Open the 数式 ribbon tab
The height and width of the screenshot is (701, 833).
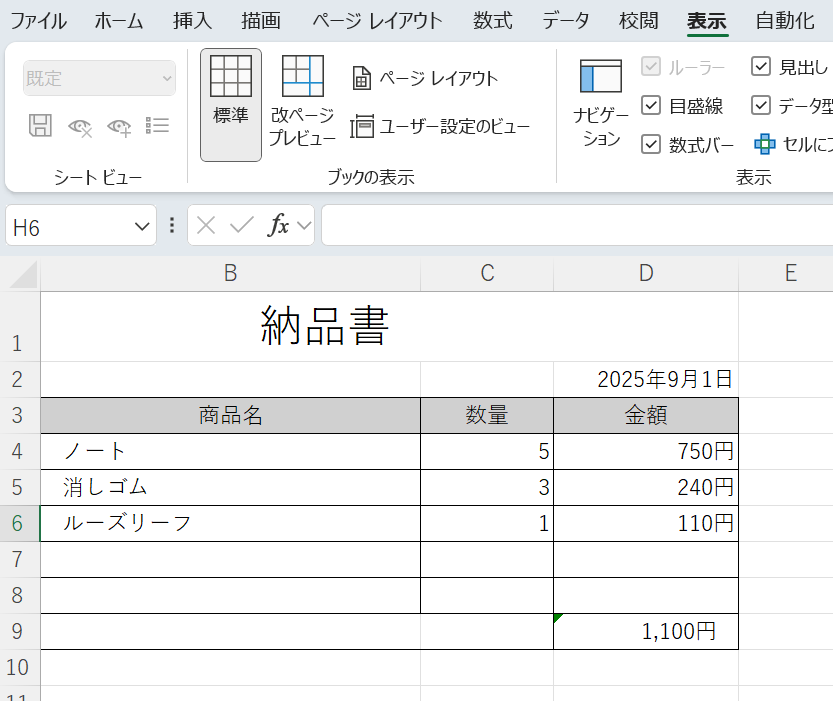(x=492, y=21)
